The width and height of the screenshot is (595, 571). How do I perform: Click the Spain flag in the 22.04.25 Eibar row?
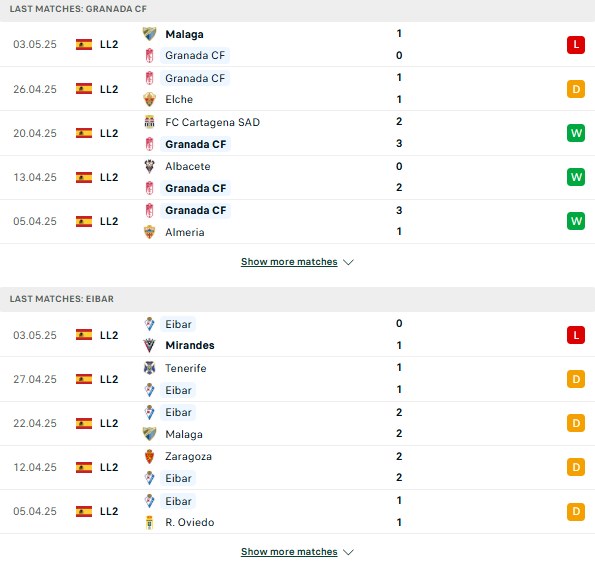(x=84, y=423)
